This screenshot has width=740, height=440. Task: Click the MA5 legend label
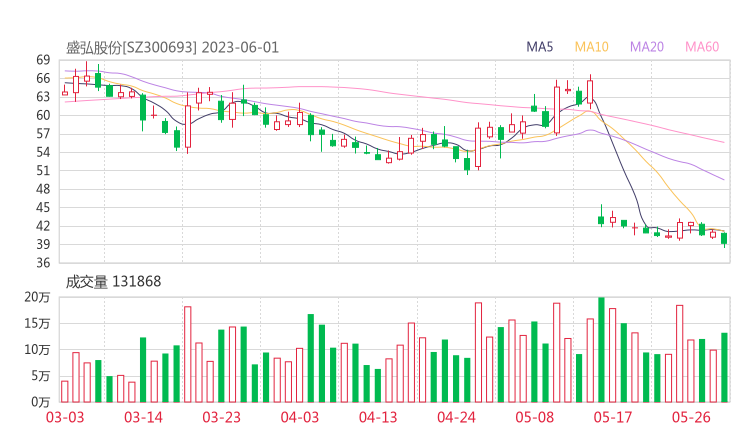539,47
